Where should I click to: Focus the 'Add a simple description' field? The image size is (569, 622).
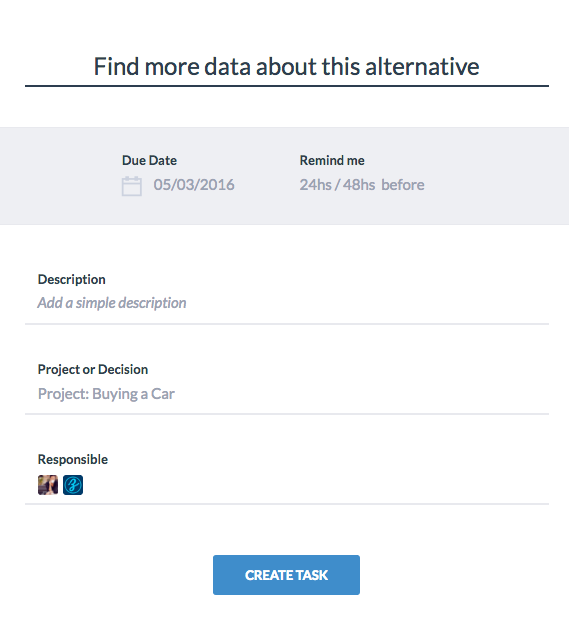(x=286, y=303)
